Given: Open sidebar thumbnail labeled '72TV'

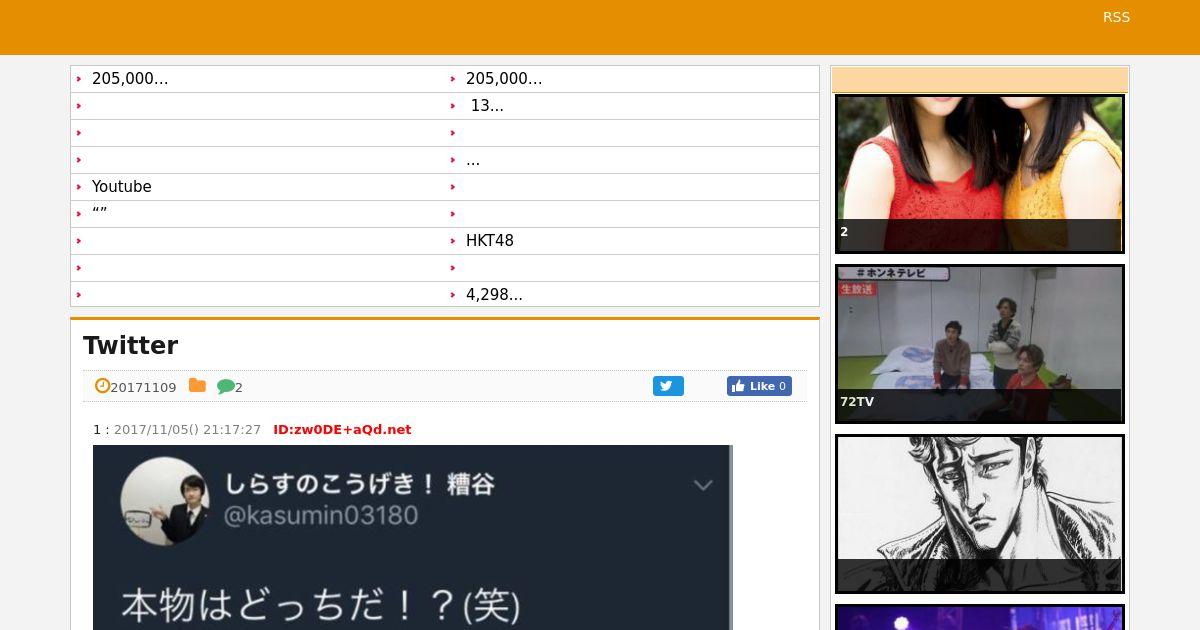Looking at the screenshot, I should [980, 344].
